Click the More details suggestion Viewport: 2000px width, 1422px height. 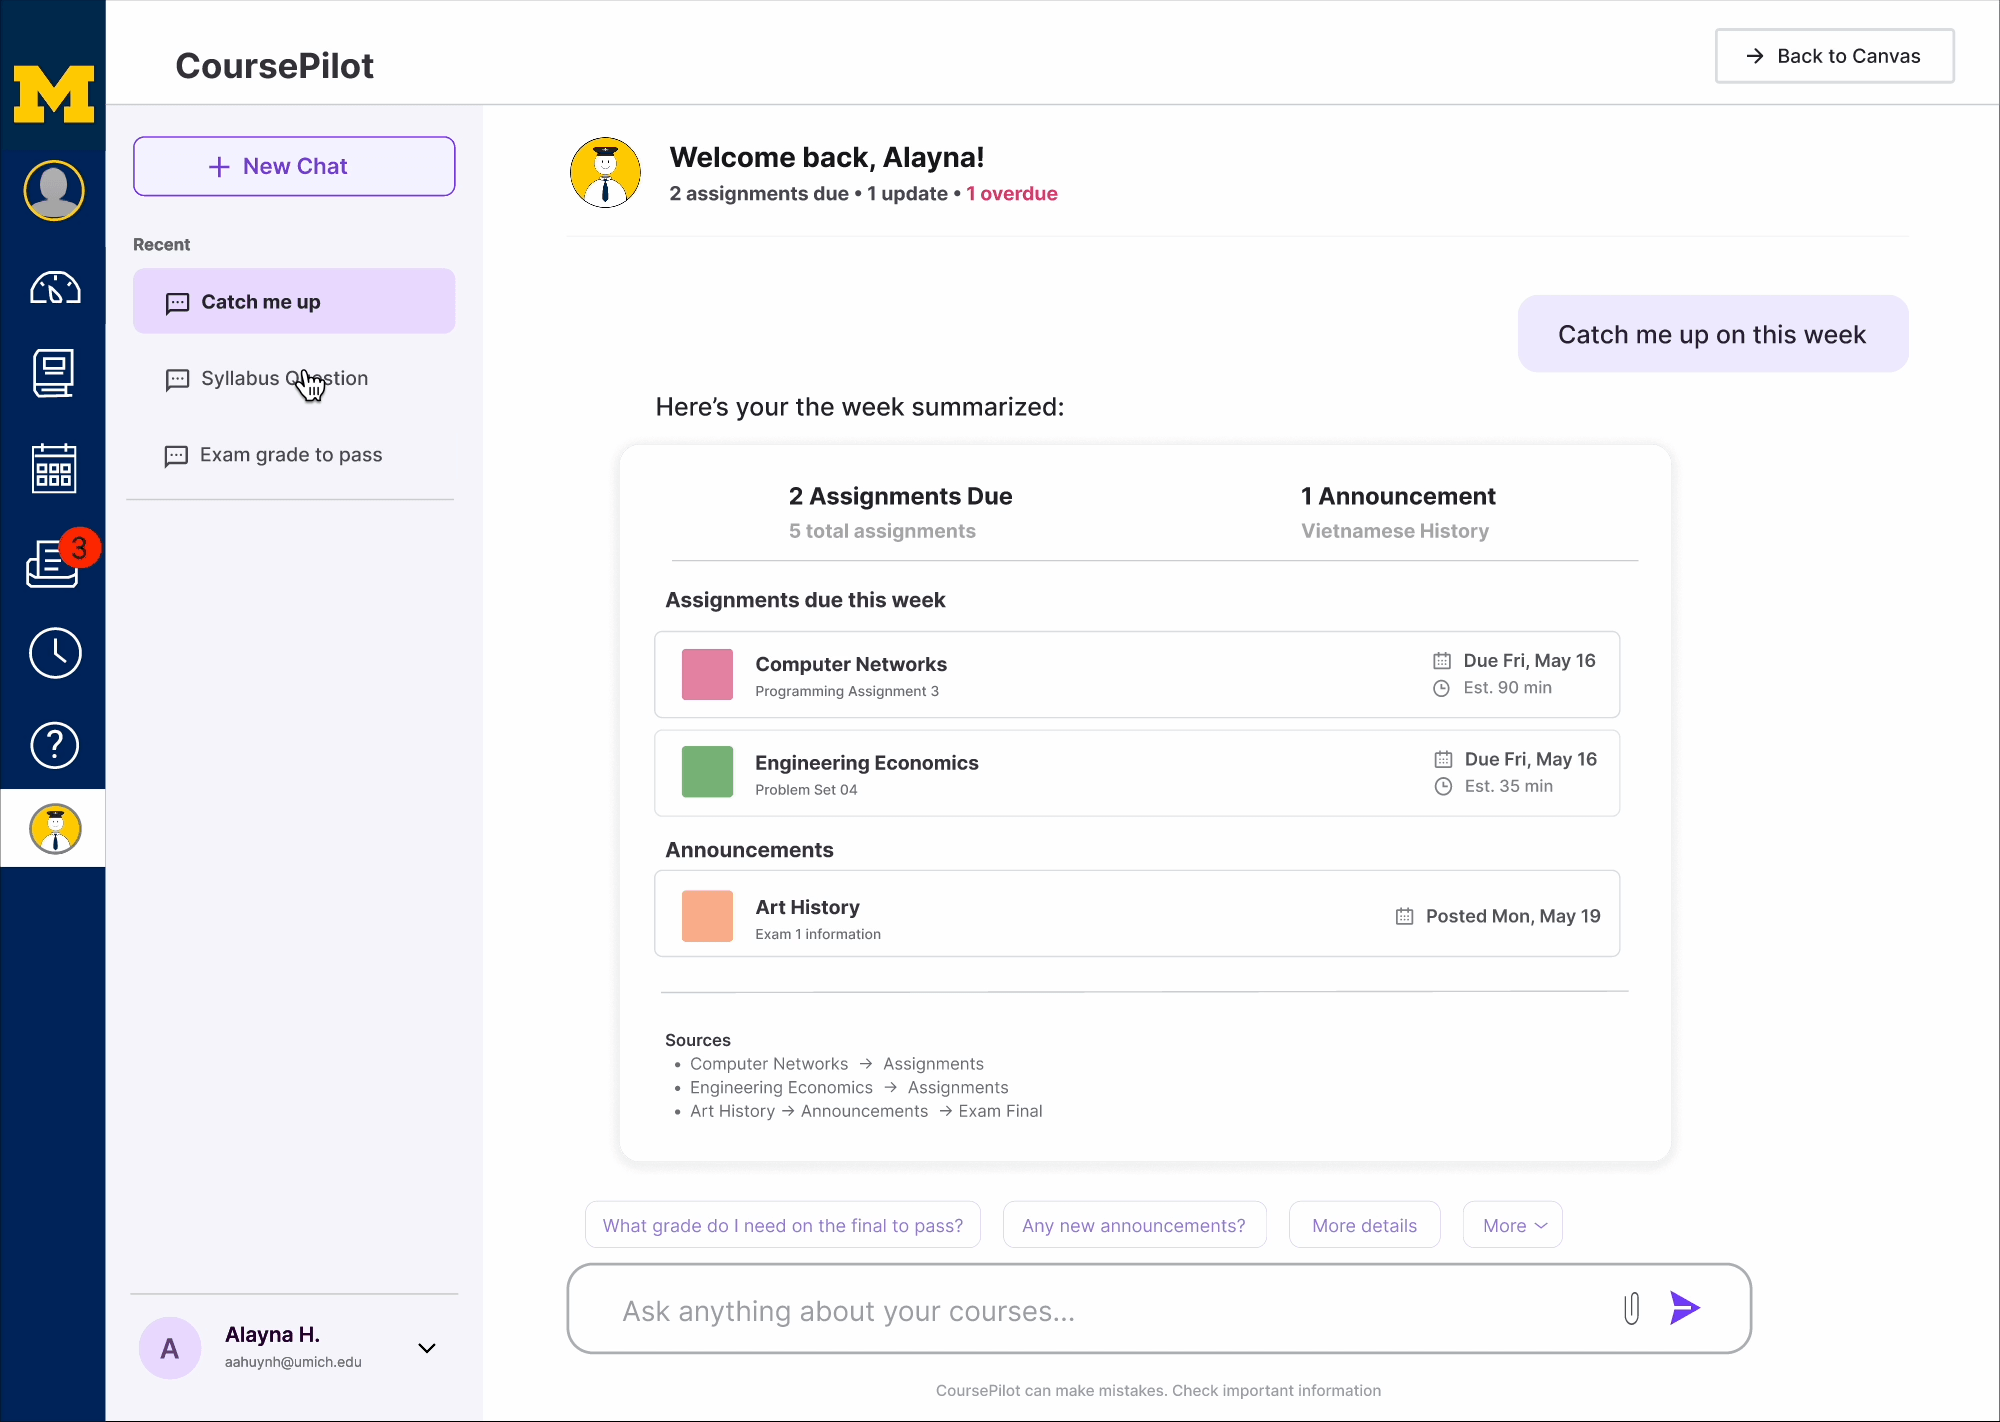(x=1364, y=1225)
